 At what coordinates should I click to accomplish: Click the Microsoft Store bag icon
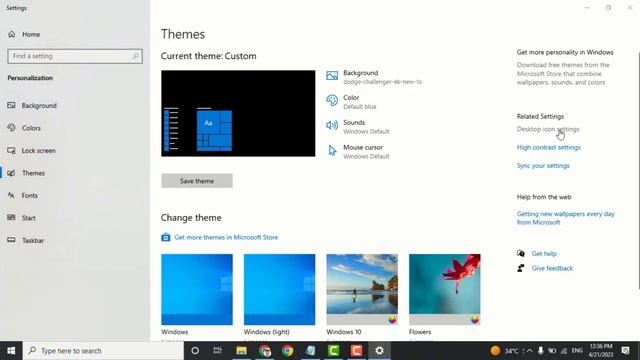pos(165,237)
